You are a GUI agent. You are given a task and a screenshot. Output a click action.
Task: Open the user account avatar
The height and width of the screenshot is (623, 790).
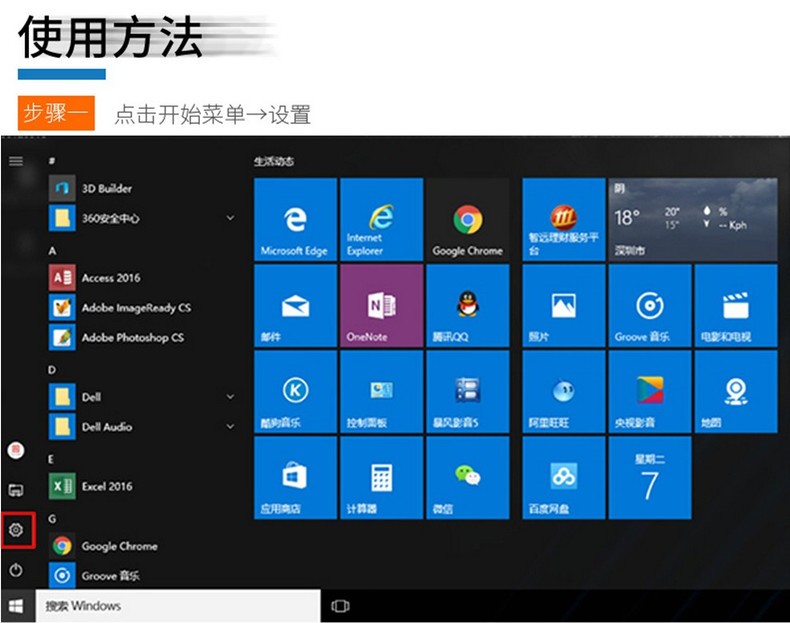[16, 450]
